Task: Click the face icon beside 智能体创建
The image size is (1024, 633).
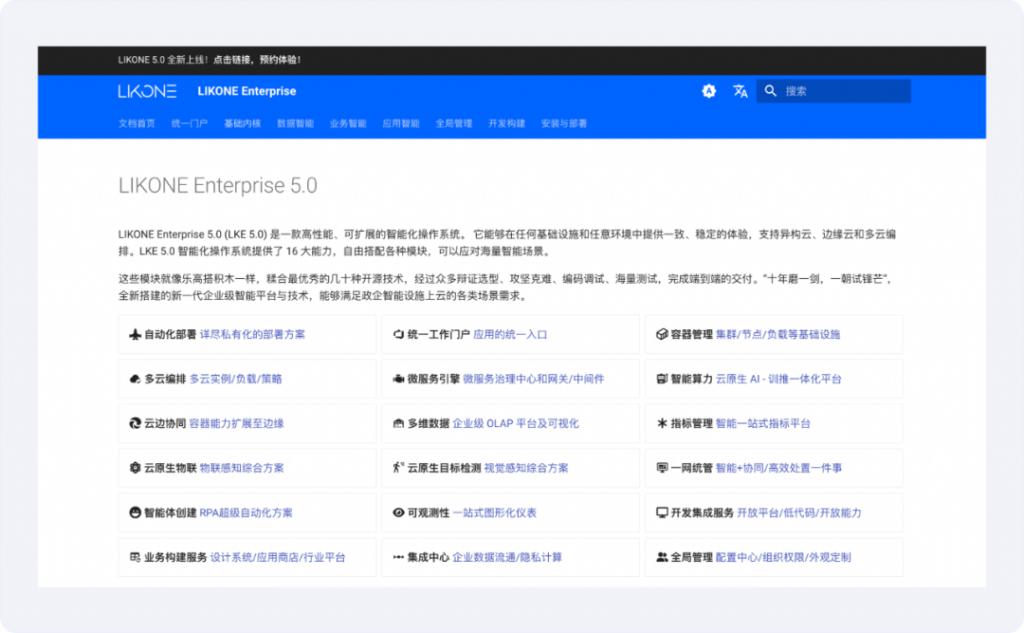Action: tap(135, 513)
